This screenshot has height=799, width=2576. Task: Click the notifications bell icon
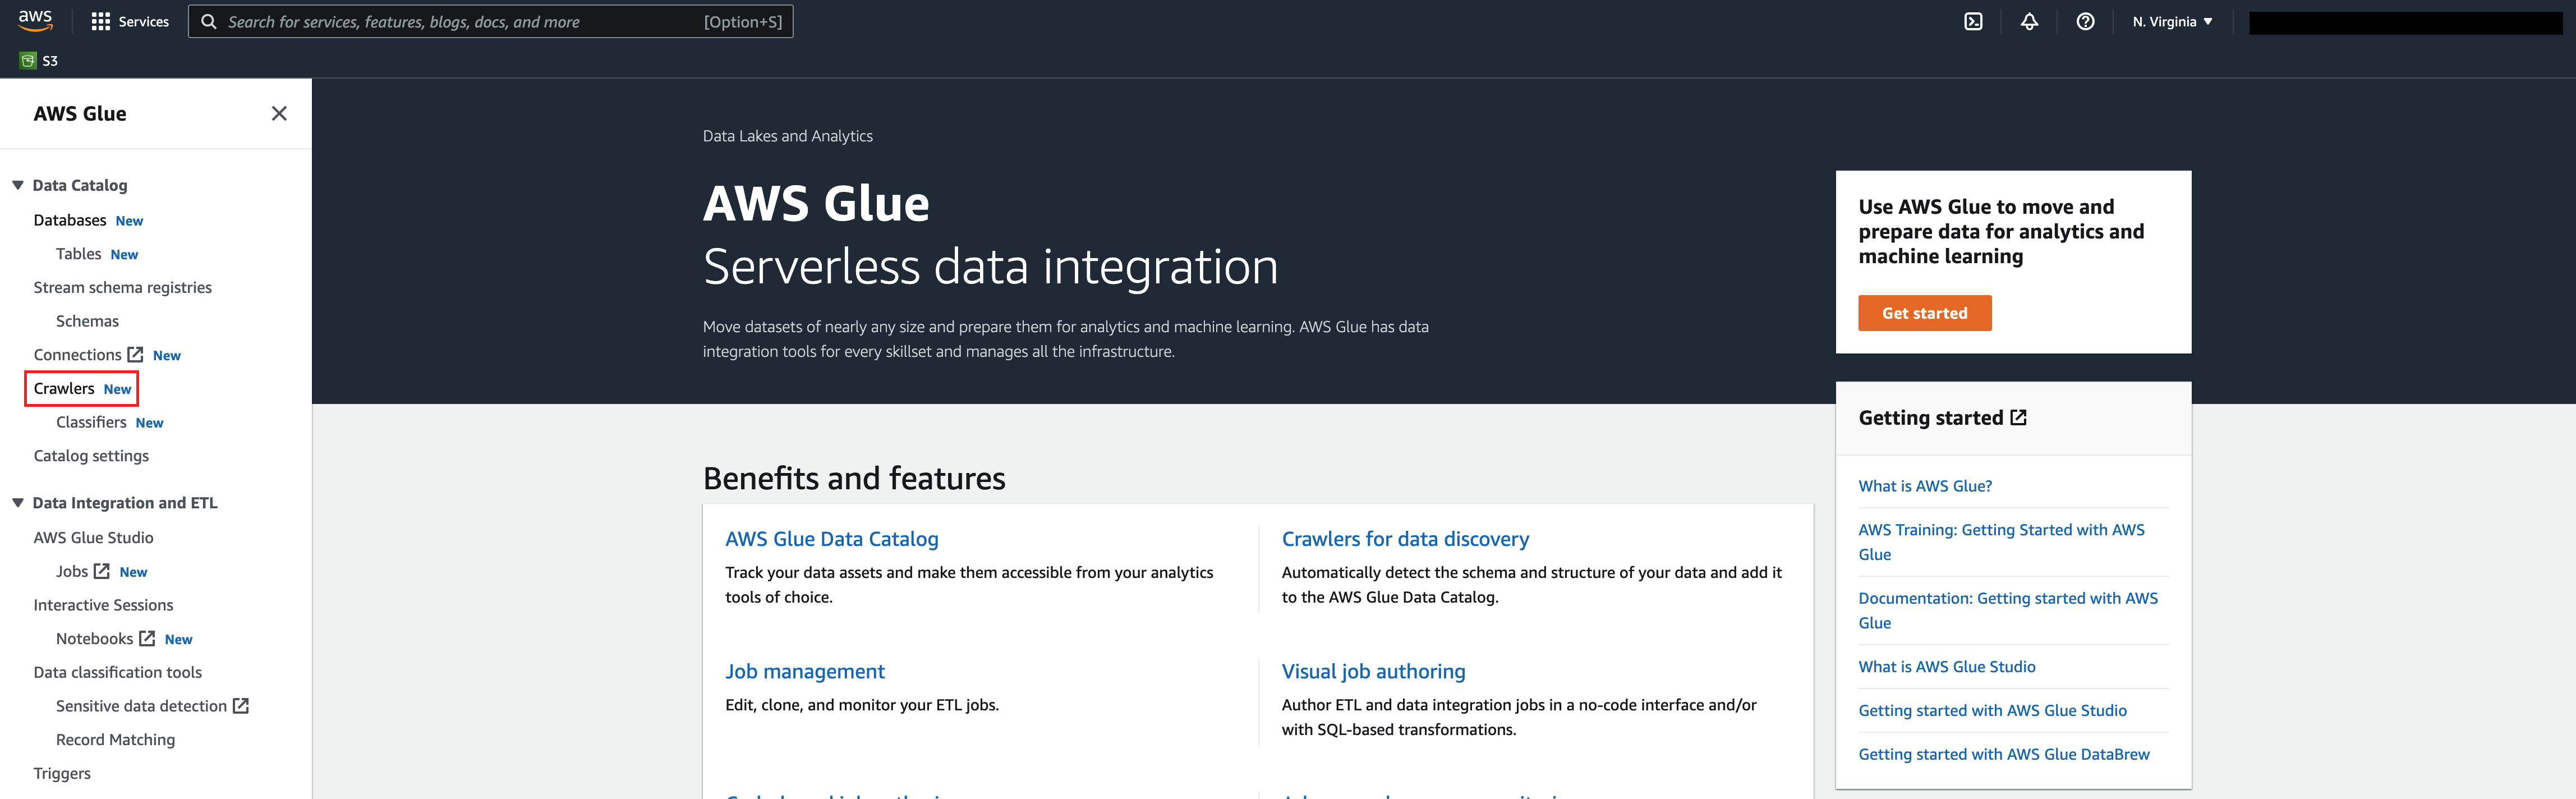pos(2028,22)
